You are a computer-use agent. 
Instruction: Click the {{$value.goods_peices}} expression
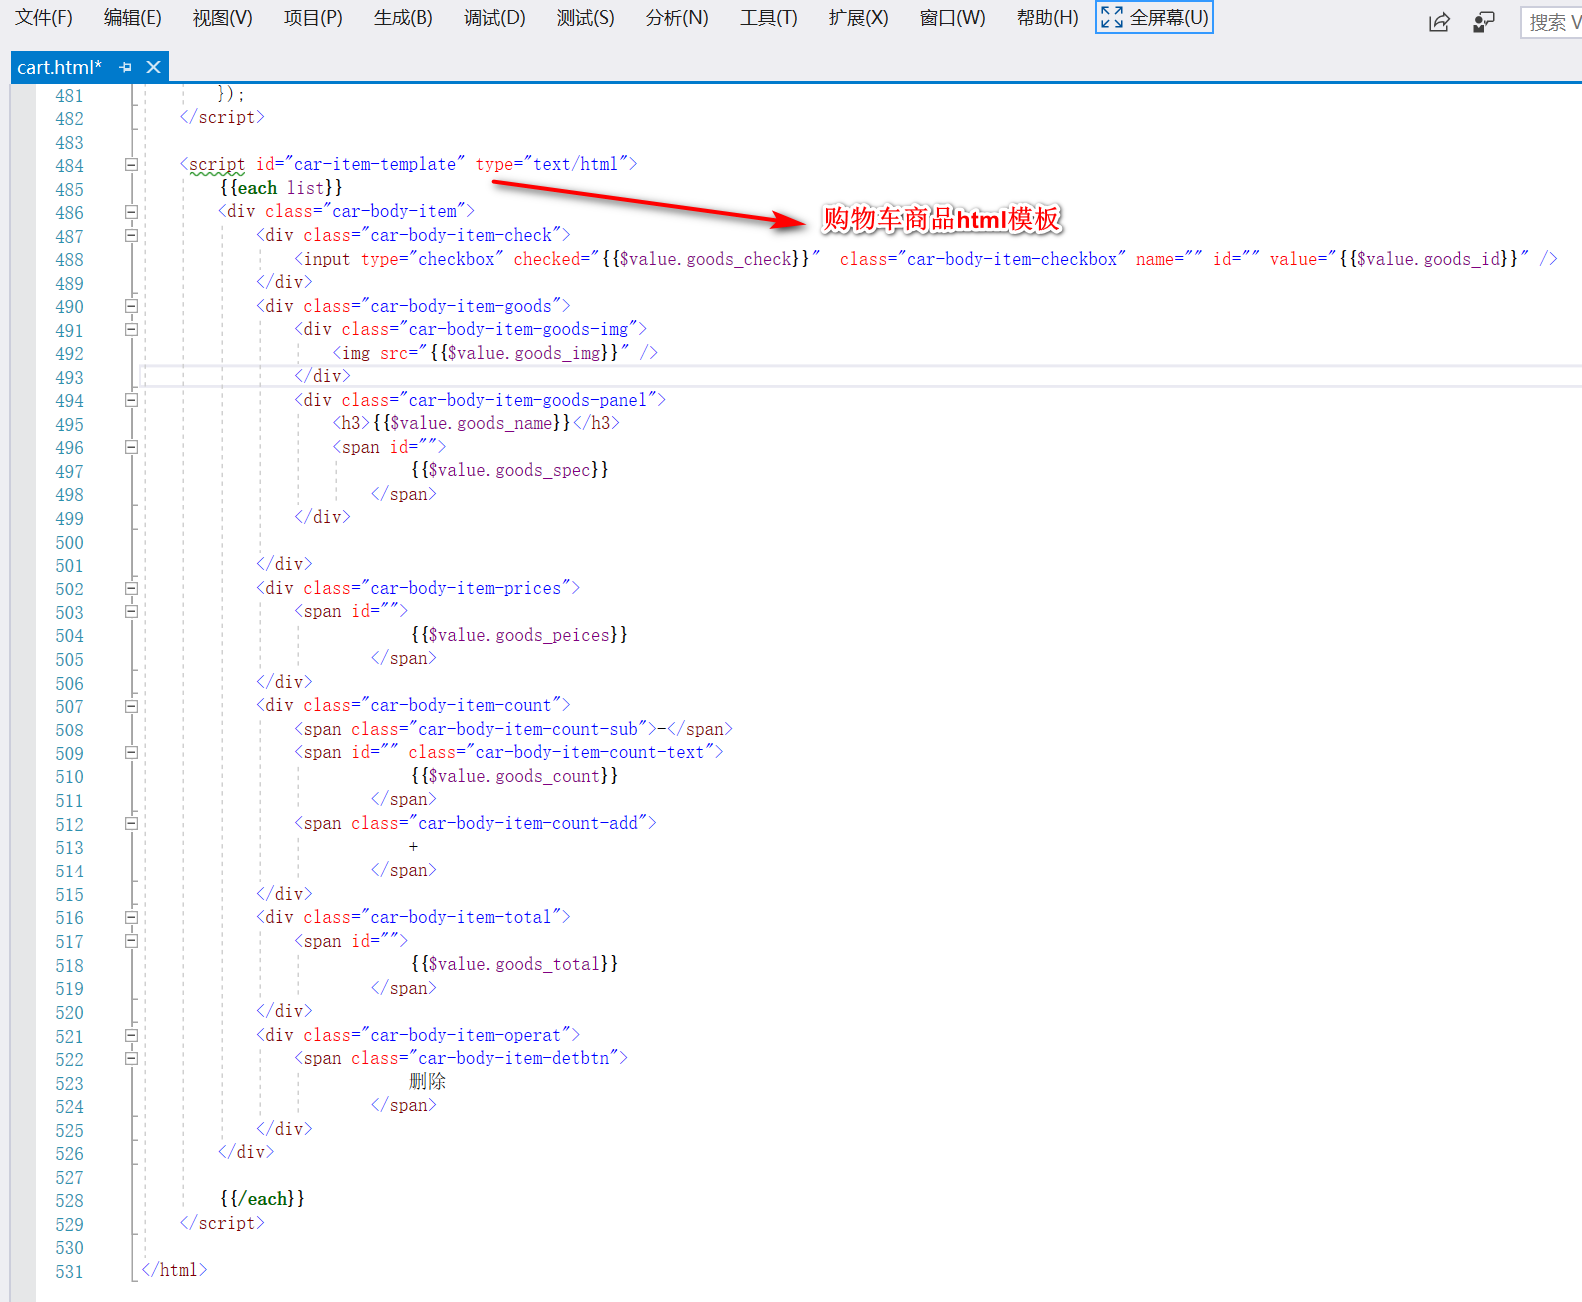[x=519, y=635]
